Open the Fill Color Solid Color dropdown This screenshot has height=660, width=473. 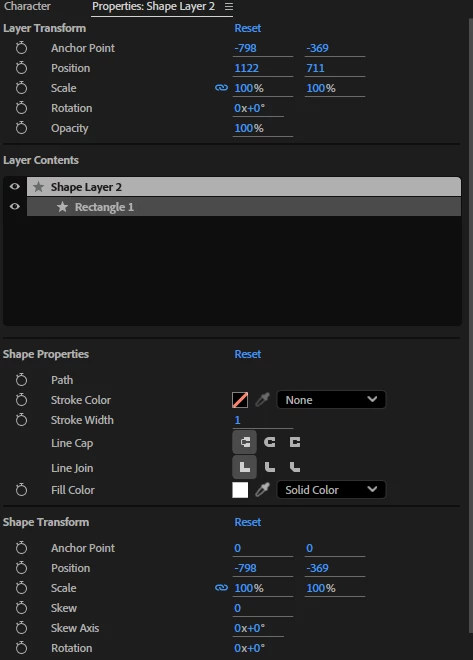pyautogui.click(x=331, y=490)
